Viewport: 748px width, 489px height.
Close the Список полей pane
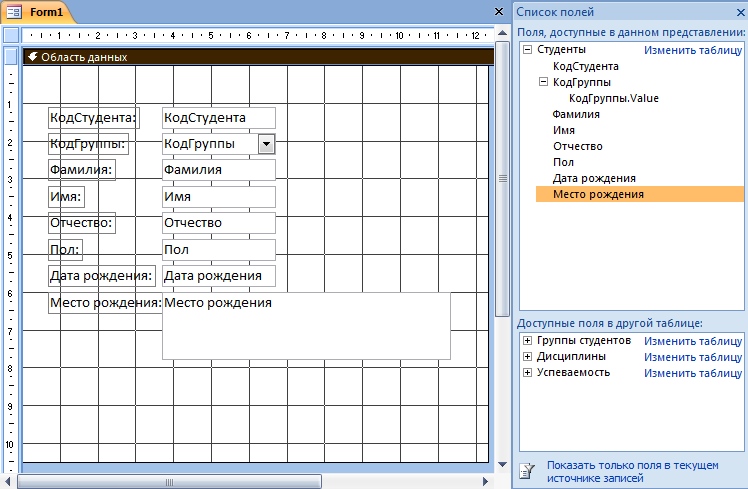tap(741, 12)
